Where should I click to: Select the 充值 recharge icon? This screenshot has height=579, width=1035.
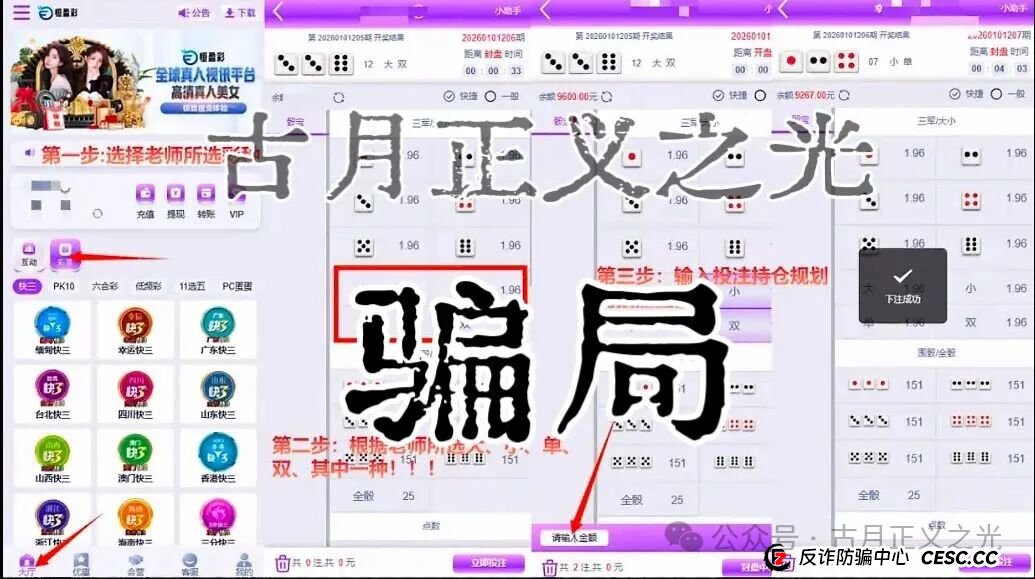tap(143, 195)
